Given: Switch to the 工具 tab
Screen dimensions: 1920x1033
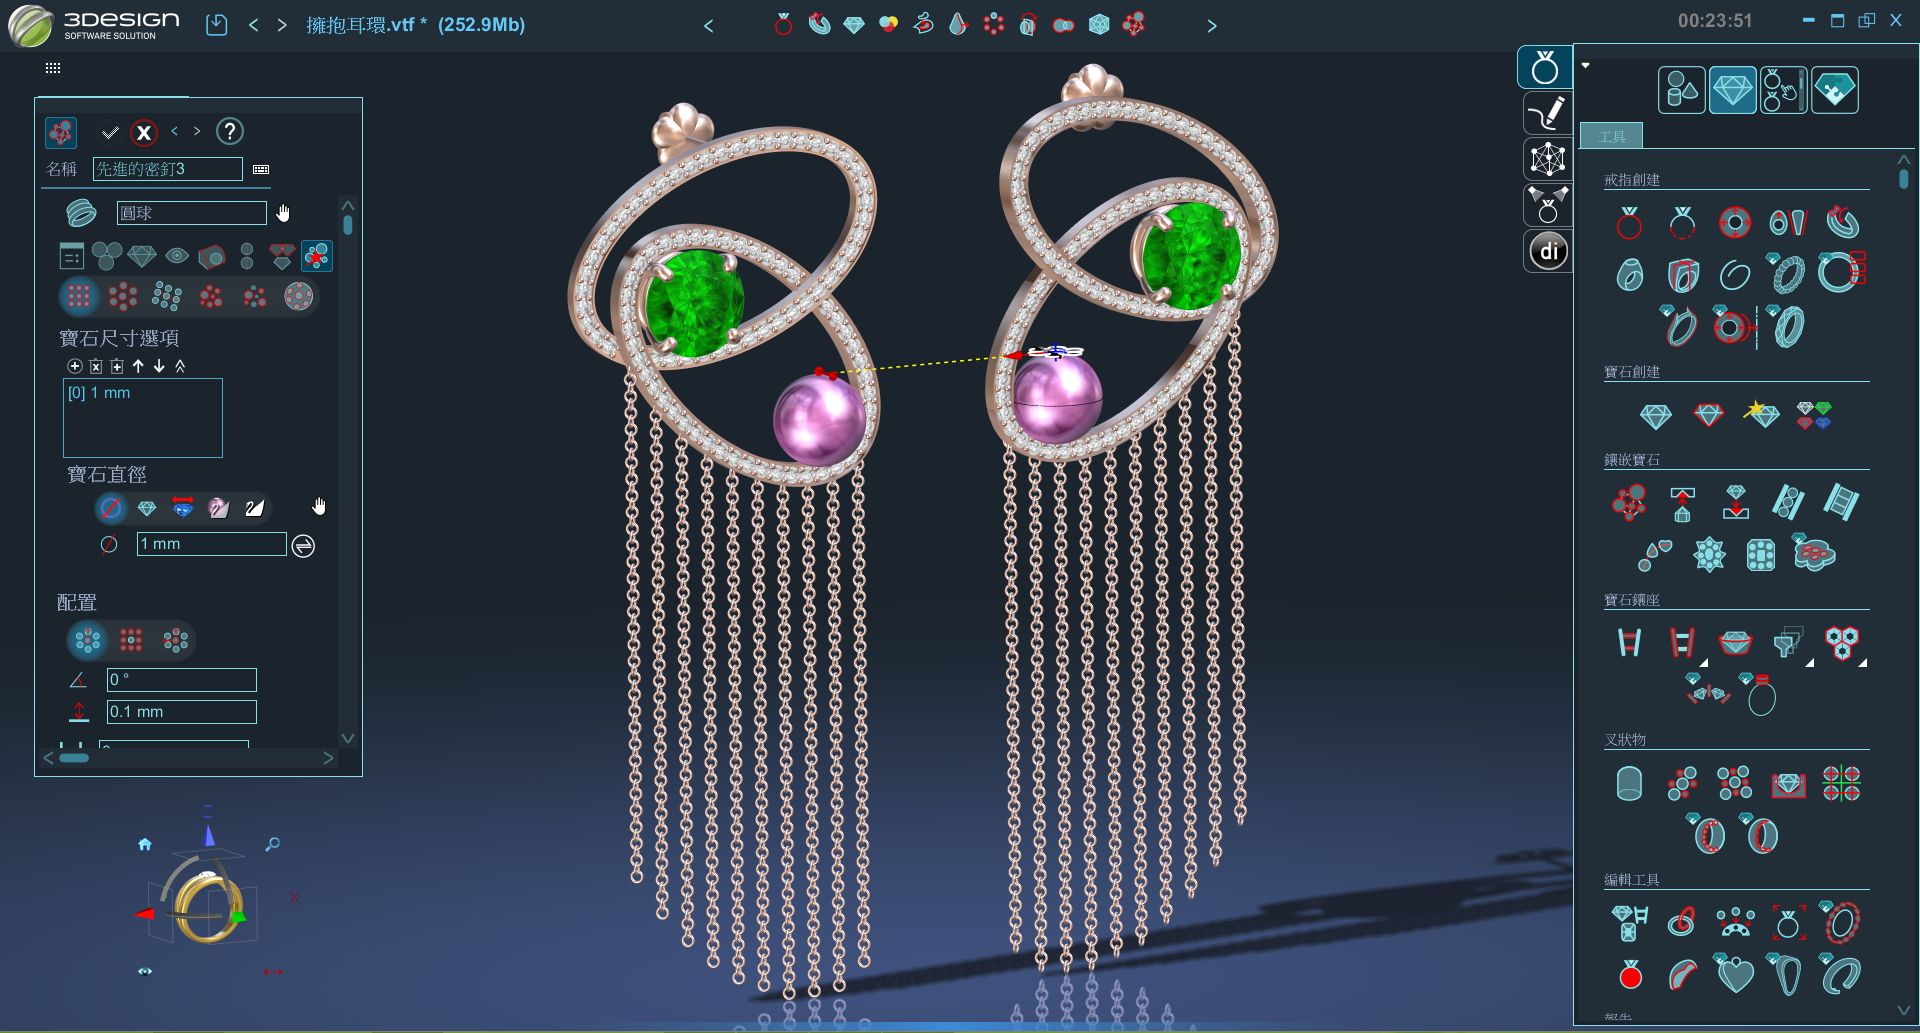Looking at the screenshot, I should click(1611, 137).
